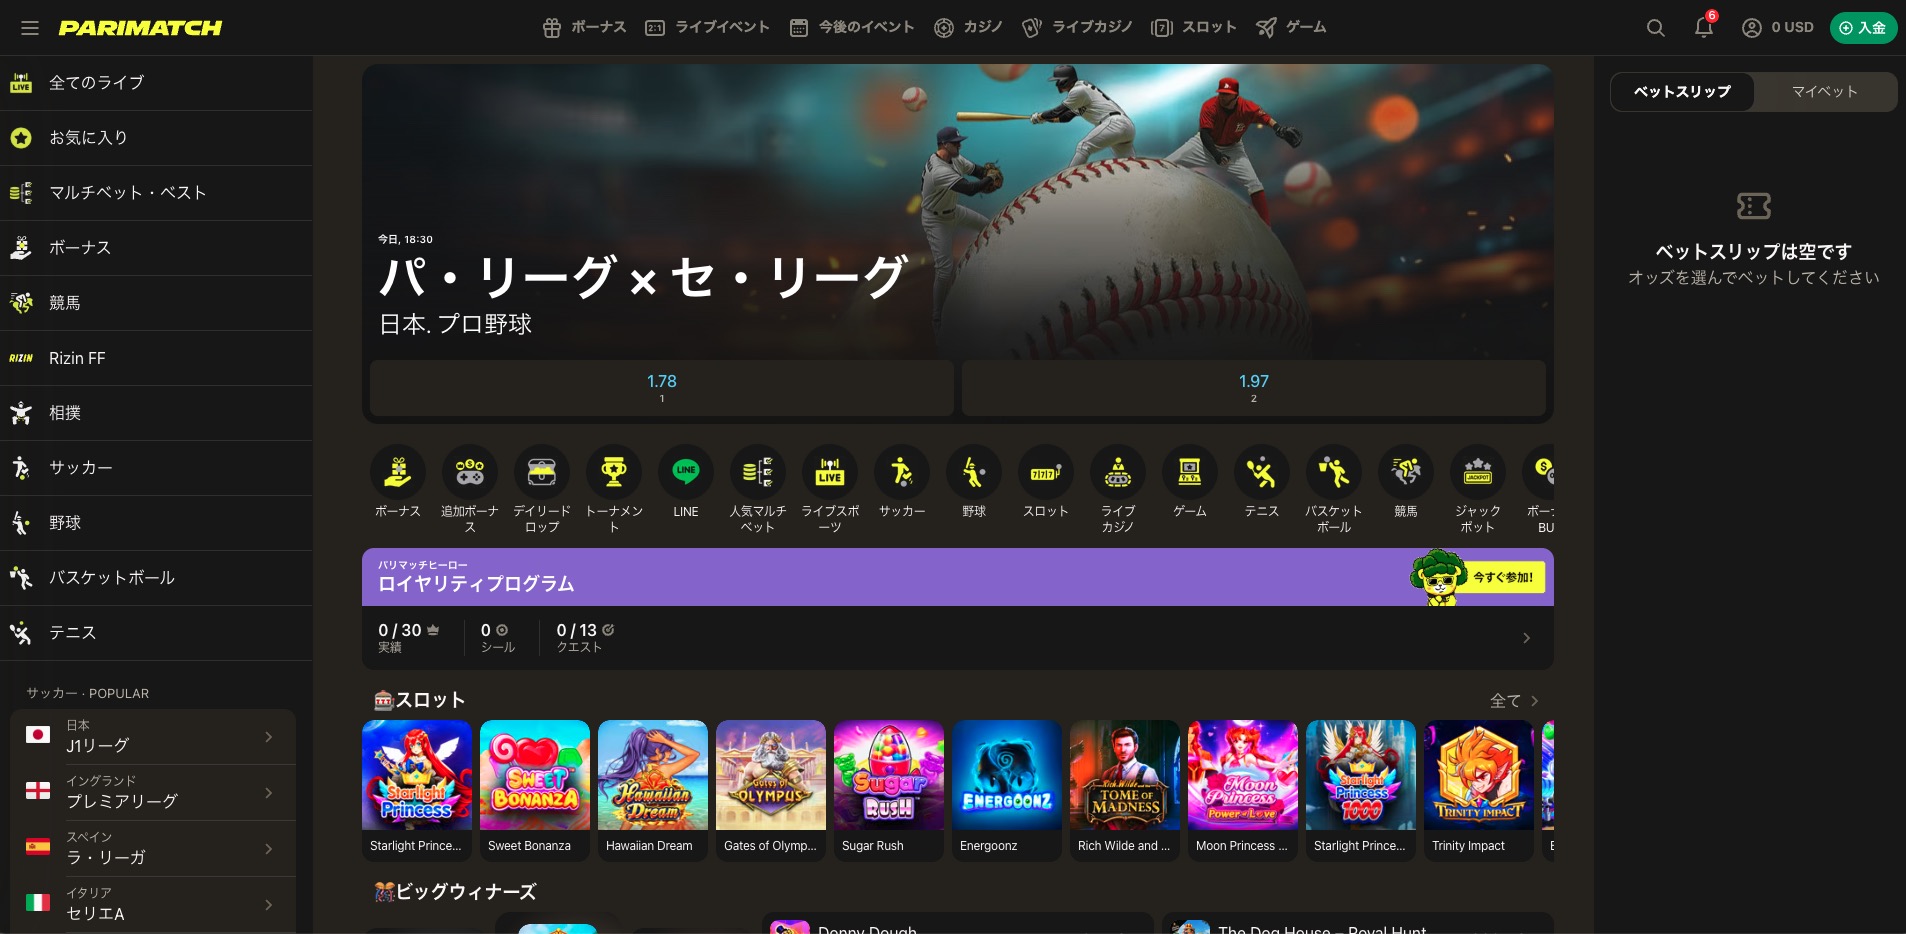Open カジノ in top navigation
This screenshot has height=934, width=1906.
click(x=968, y=28)
